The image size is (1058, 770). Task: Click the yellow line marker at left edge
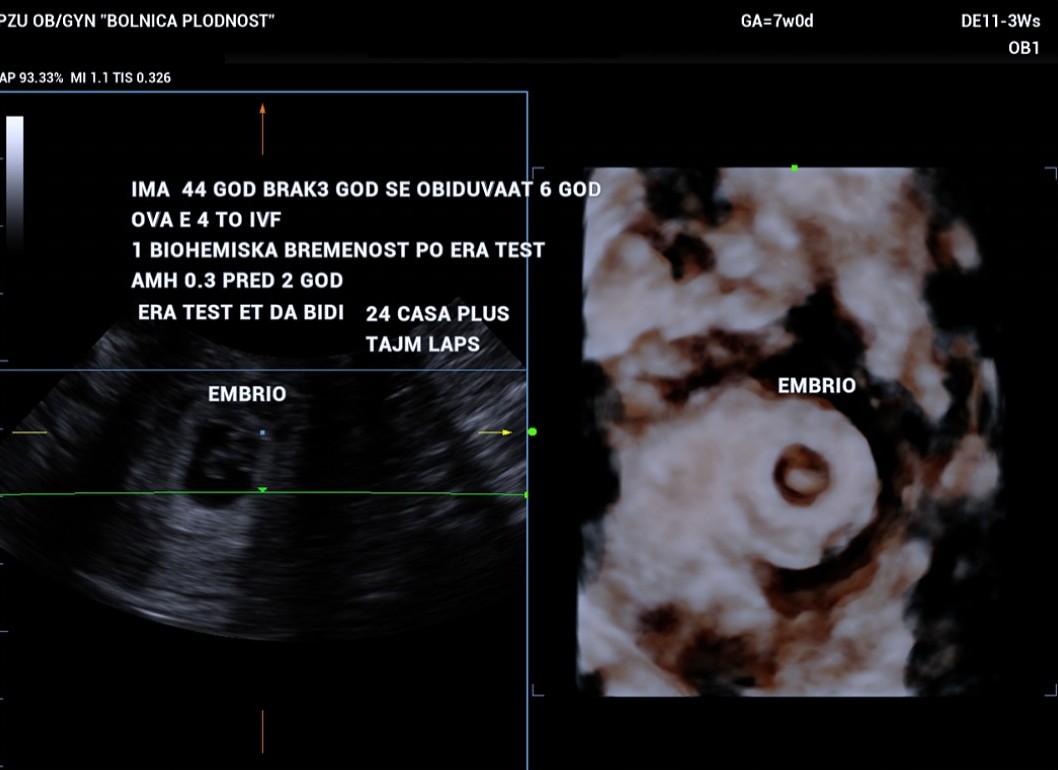point(30,432)
